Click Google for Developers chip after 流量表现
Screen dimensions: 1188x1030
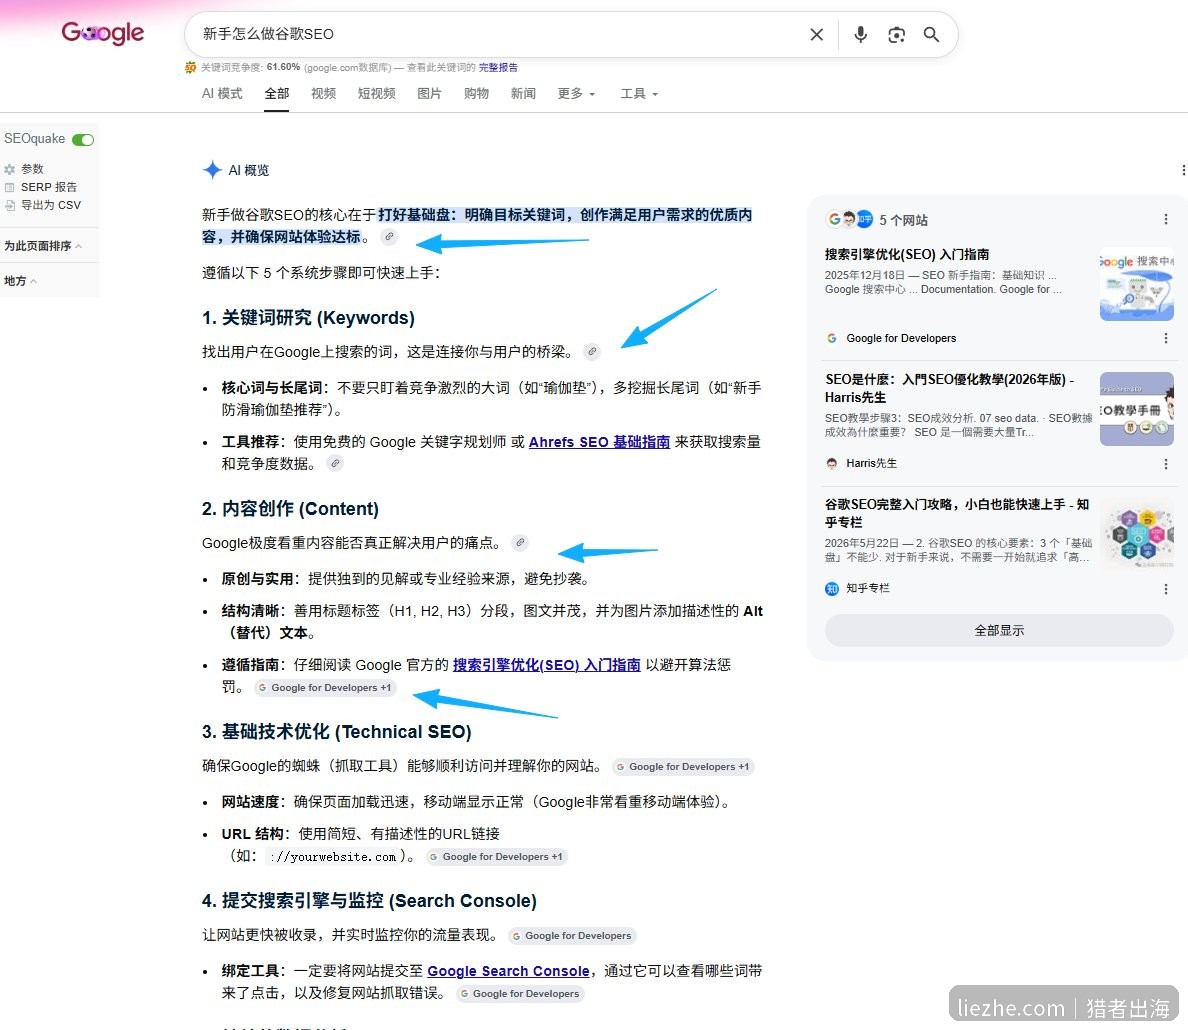(x=572, y=936)
